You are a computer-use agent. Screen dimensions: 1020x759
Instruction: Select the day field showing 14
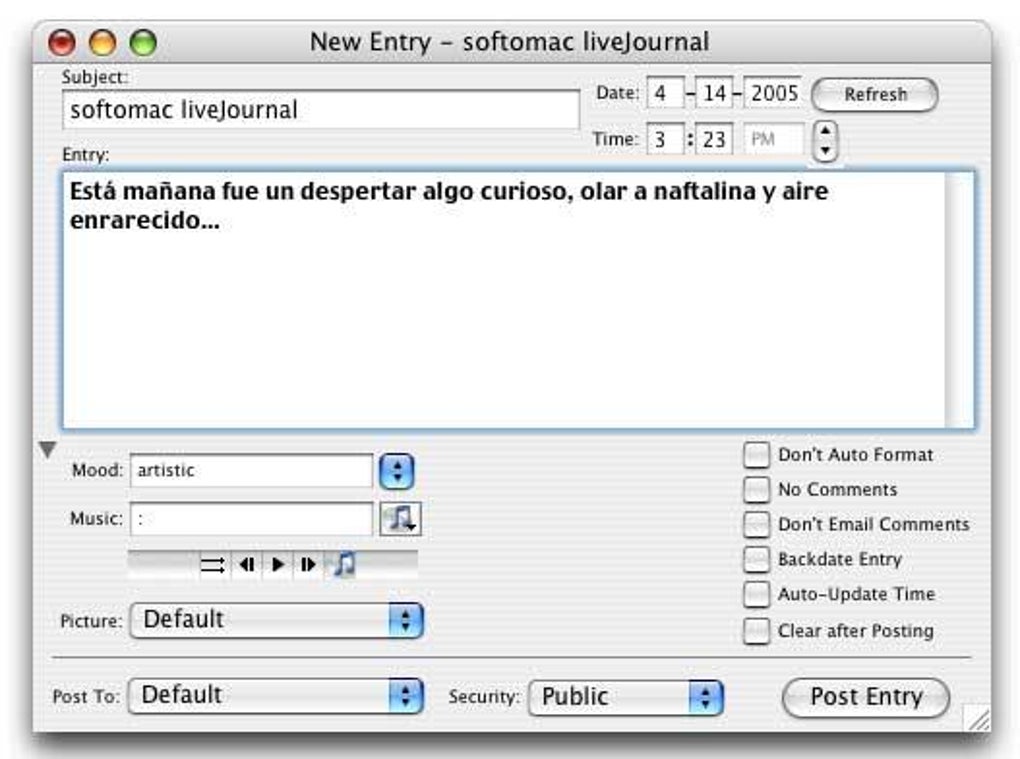tap(714, 93)
